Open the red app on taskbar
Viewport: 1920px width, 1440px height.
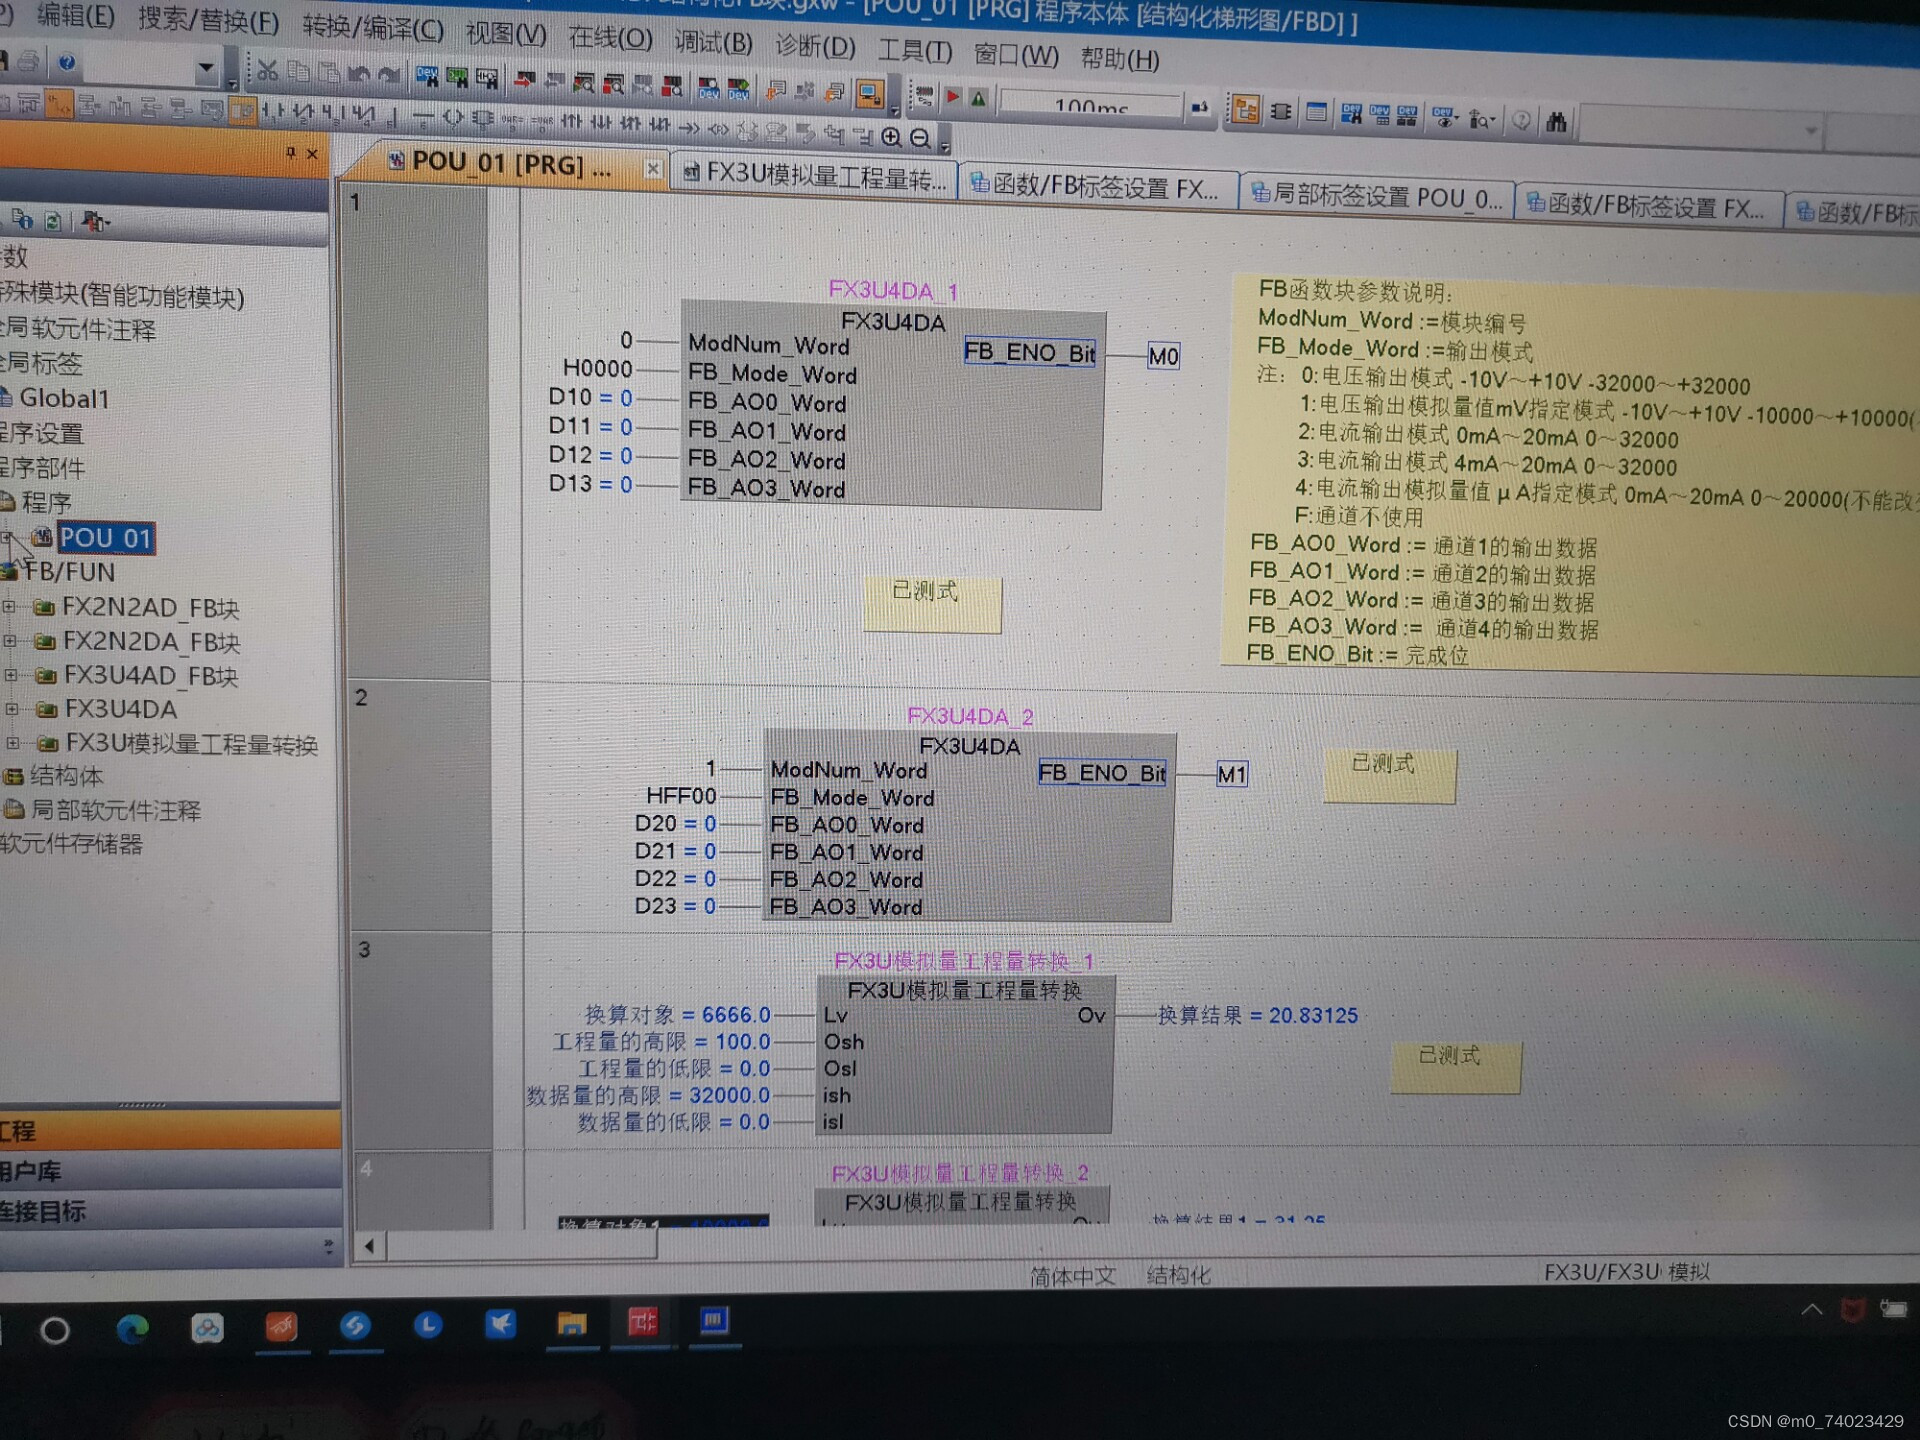[642, 1323]
